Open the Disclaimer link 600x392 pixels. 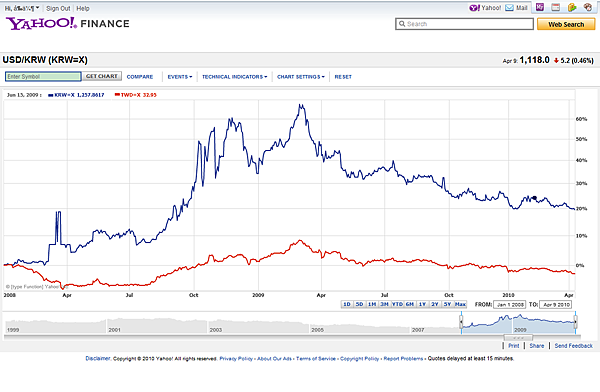click(x=98, y=359)
